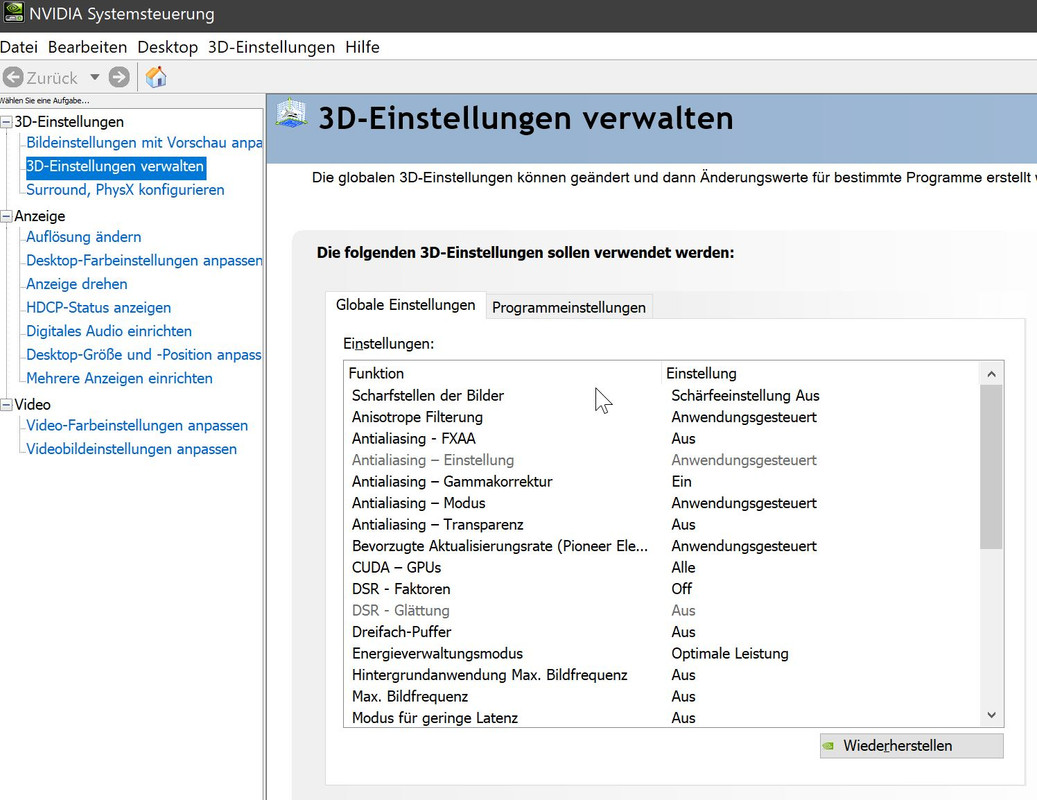Click the forward navigation arrow icon
The height and width of the screenshot is (800, 1037).
tap(119, 77)
